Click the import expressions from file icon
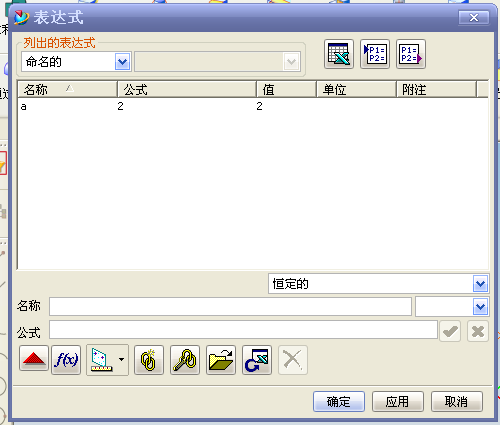This screenshot has height=425, width=500. [375, 54]
